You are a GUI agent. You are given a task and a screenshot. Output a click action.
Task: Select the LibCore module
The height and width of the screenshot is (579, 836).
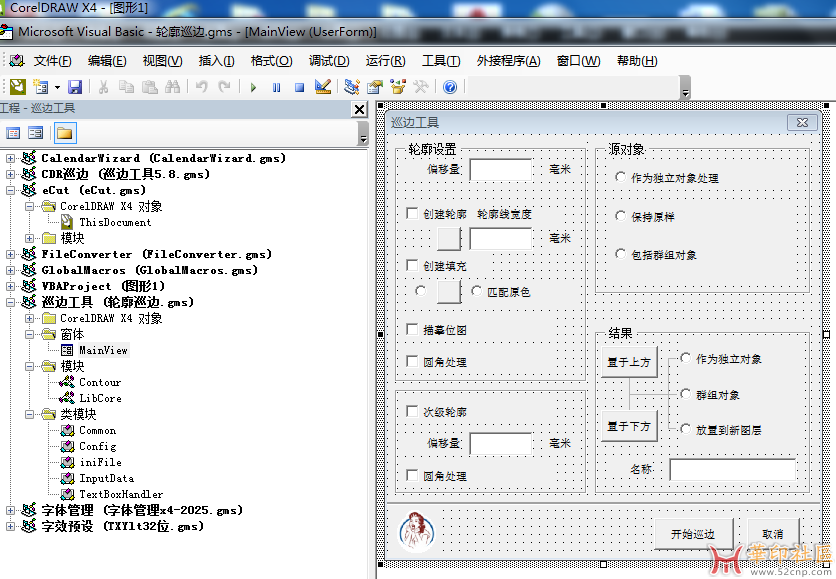pyautogui.click(x=100, y=398)
